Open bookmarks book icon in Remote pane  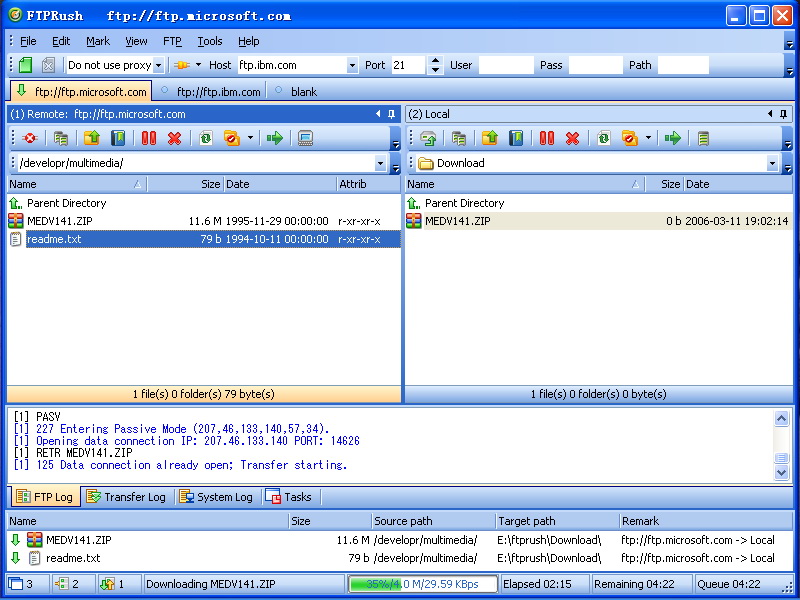pos(118,138)
